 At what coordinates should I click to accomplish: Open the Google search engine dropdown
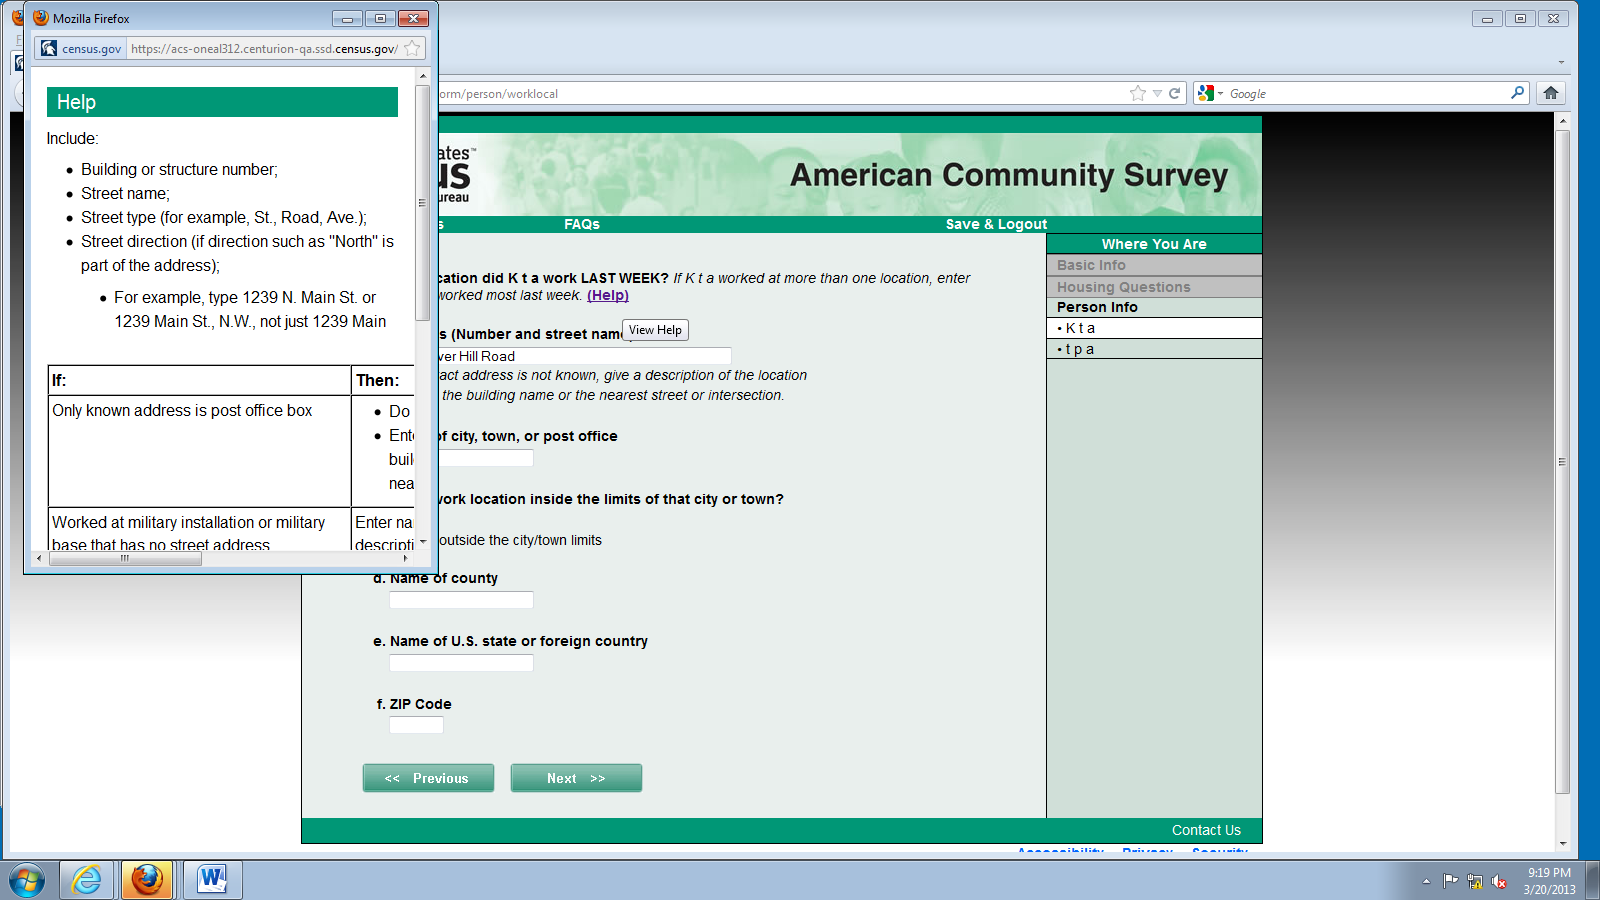pos(1210,93)
